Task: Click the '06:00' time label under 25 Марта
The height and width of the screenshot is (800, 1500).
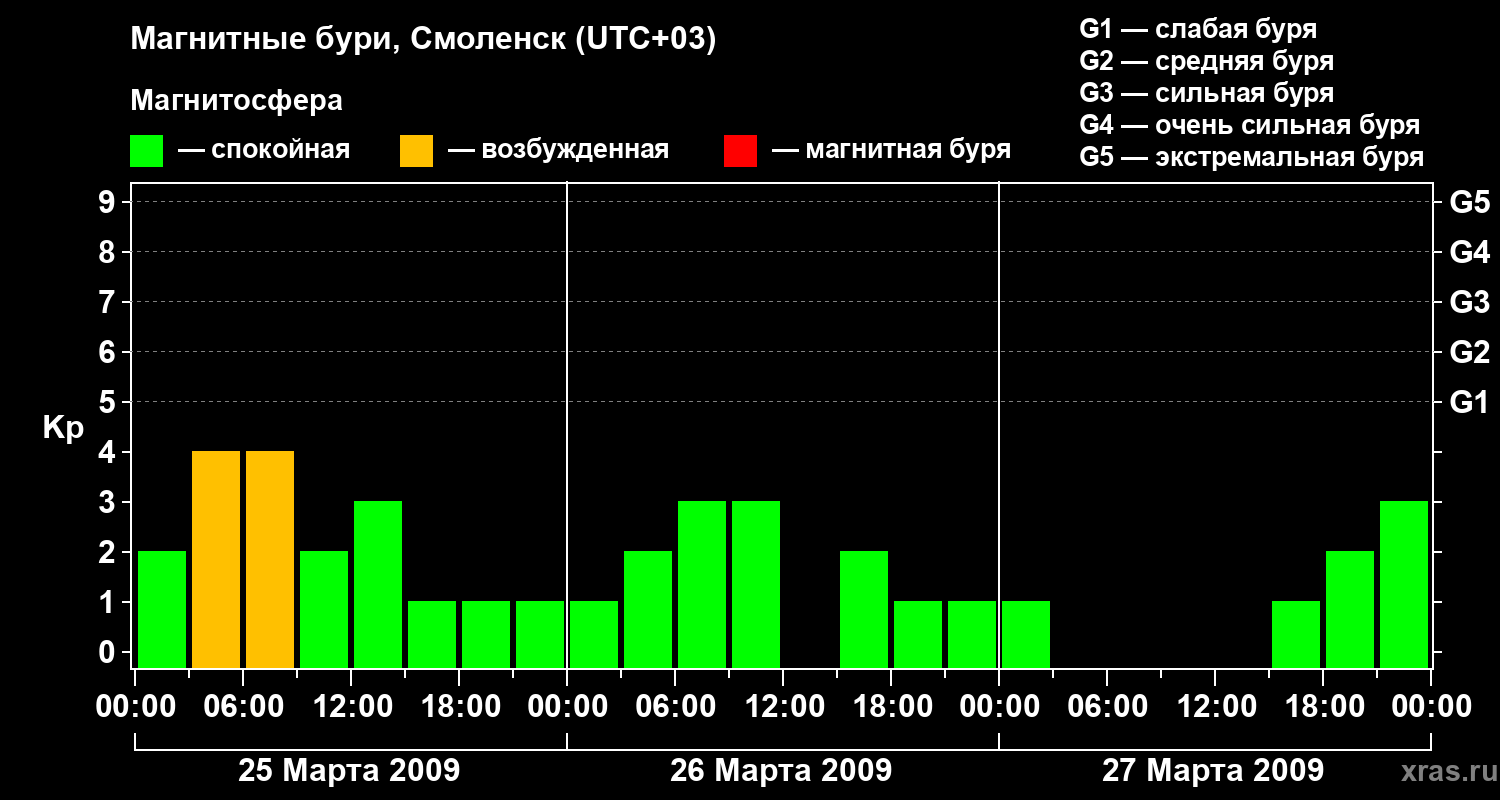Action: click(243, 707)
